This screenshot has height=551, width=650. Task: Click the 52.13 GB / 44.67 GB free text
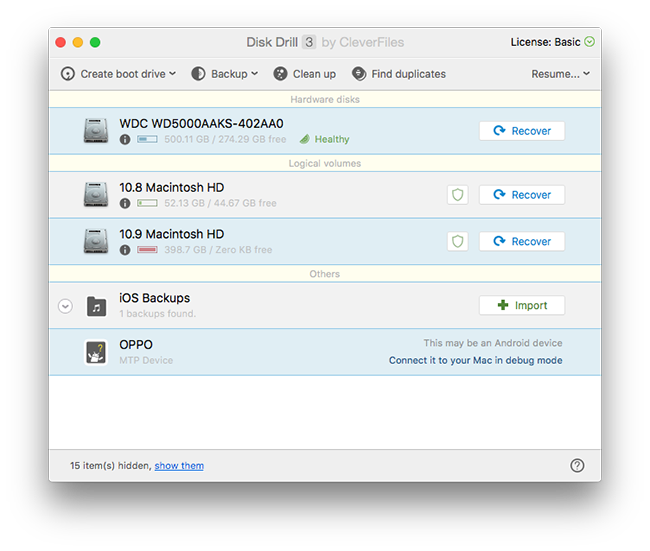[220, 203]
